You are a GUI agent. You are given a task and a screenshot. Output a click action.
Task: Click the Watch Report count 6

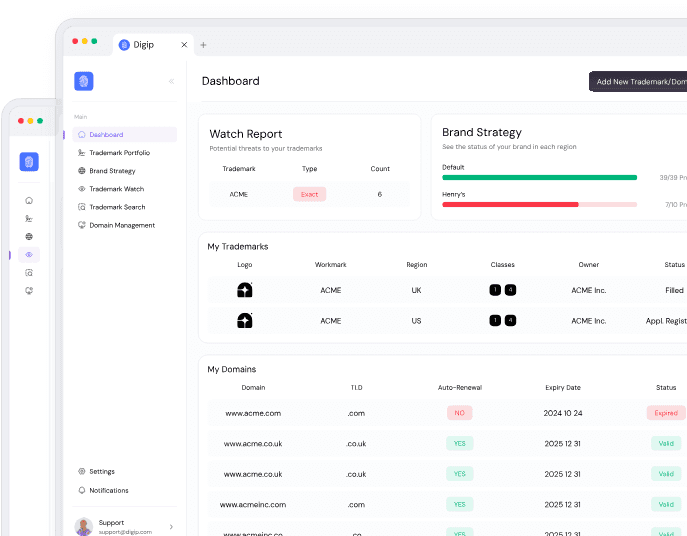(380, 194)
